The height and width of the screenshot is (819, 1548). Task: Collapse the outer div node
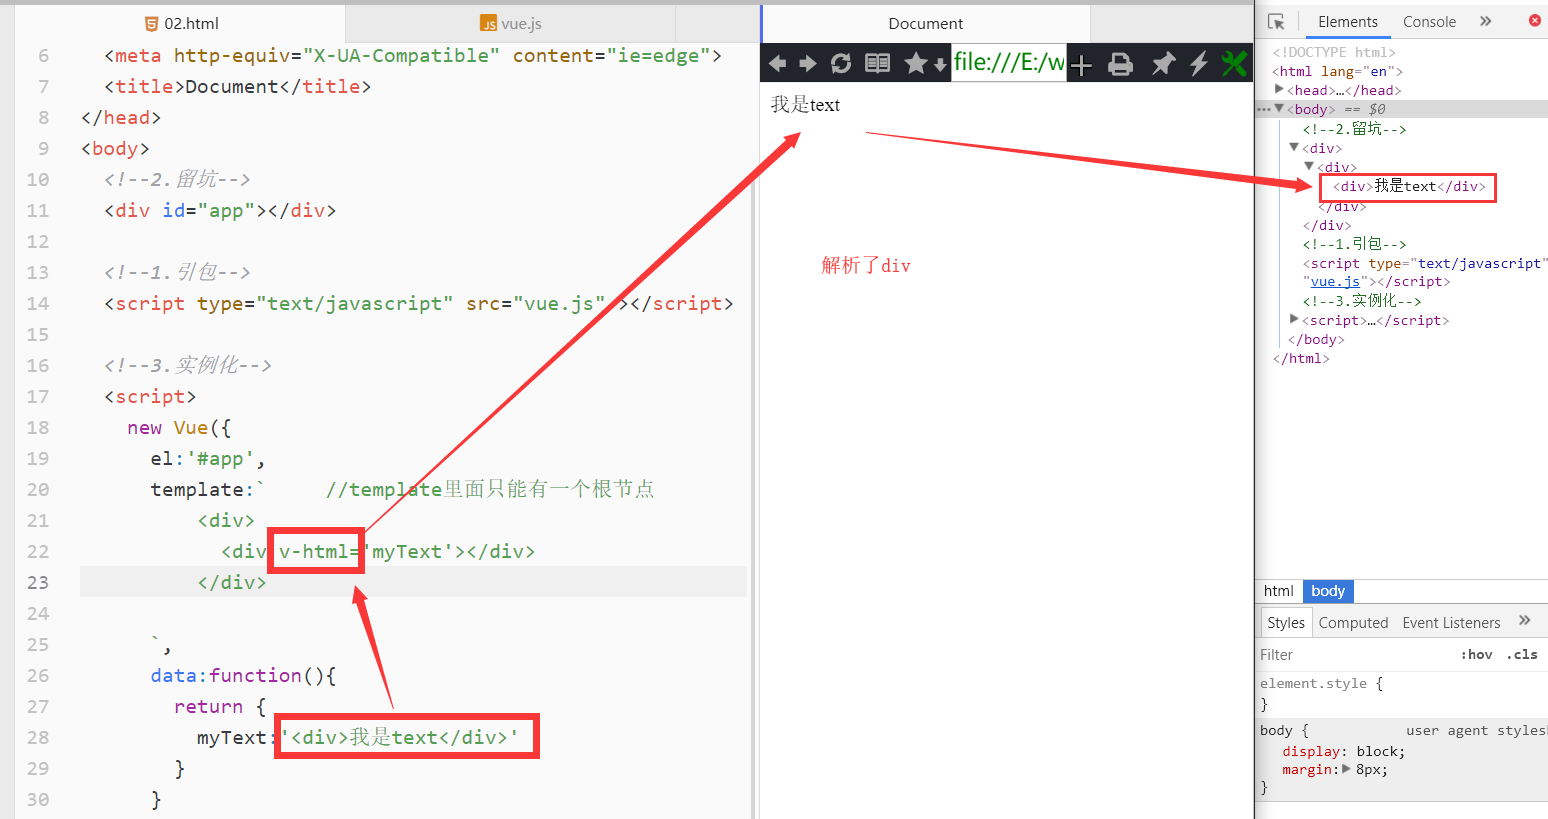[x=1294, y=147]
